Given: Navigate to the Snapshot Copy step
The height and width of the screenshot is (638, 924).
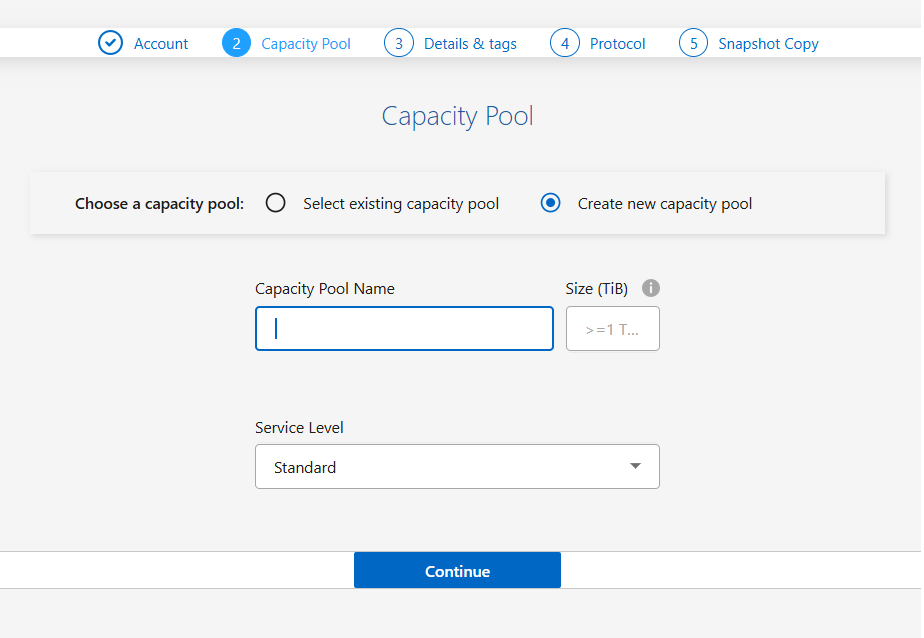Looking at the screenshot, I should click(x=768, y=43).
